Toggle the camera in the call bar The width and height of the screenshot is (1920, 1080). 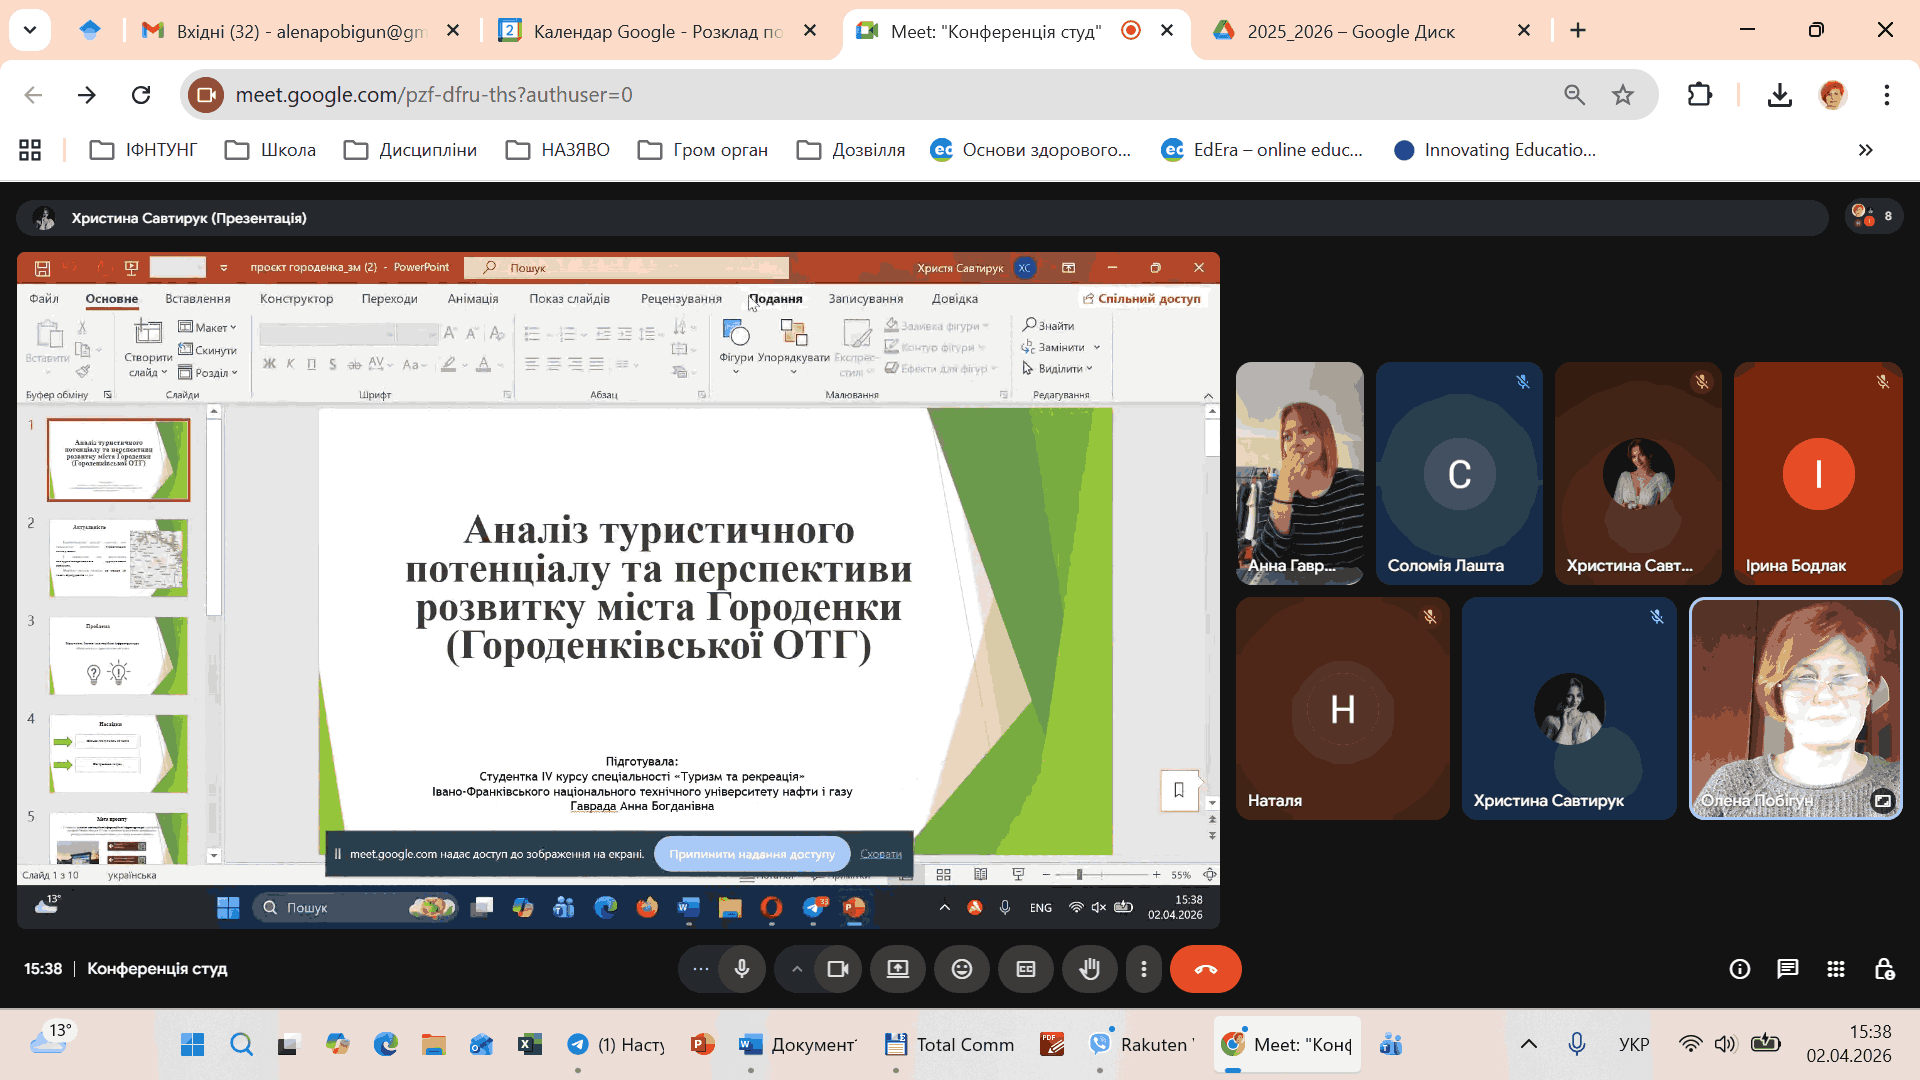pos(837,969)
